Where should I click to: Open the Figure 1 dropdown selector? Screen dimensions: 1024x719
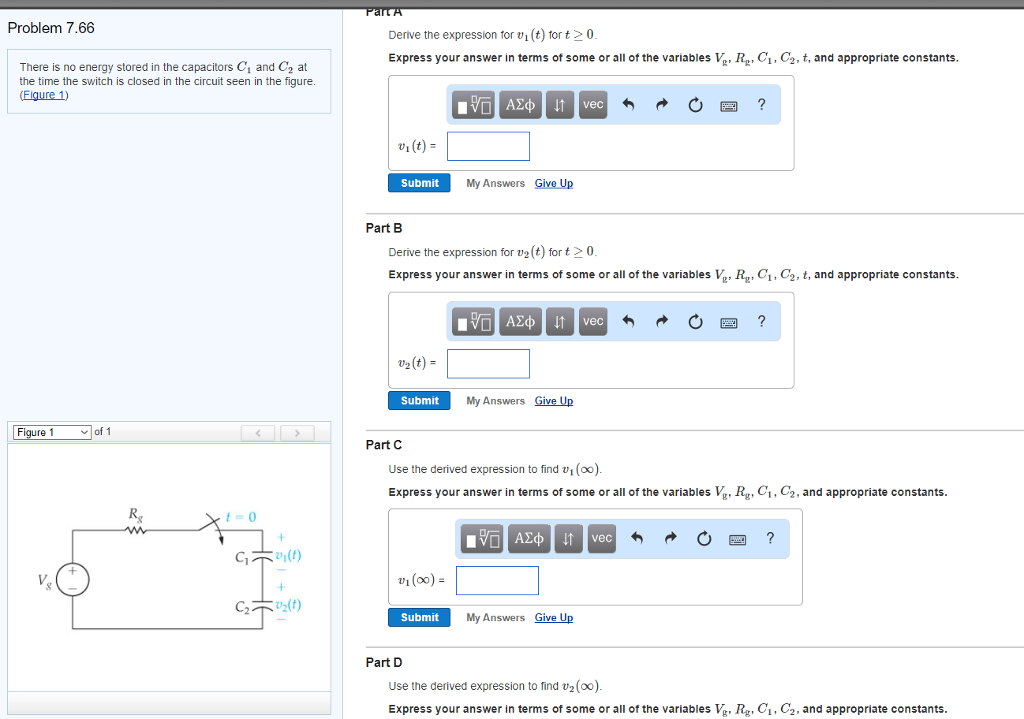(50, 431)
